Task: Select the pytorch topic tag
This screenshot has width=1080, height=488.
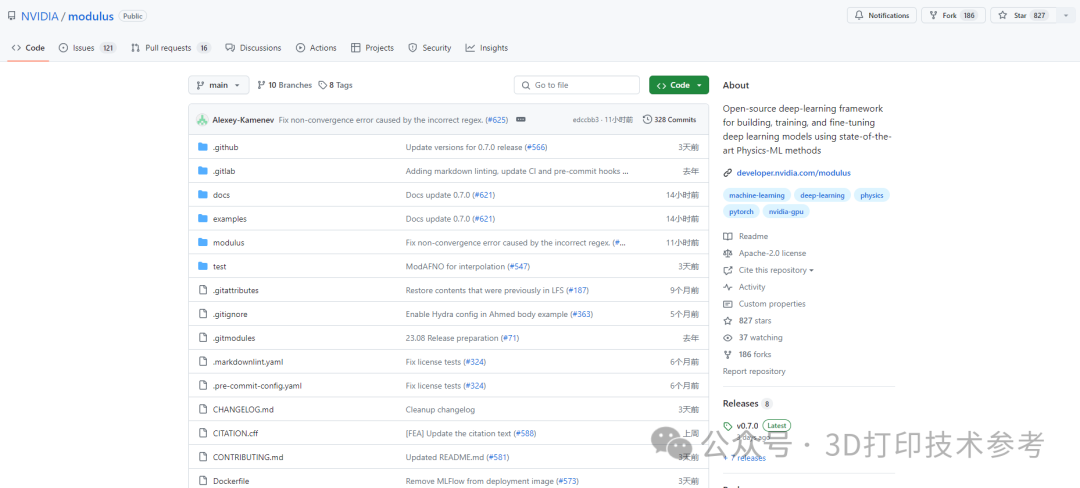Action: coord(741,212)
